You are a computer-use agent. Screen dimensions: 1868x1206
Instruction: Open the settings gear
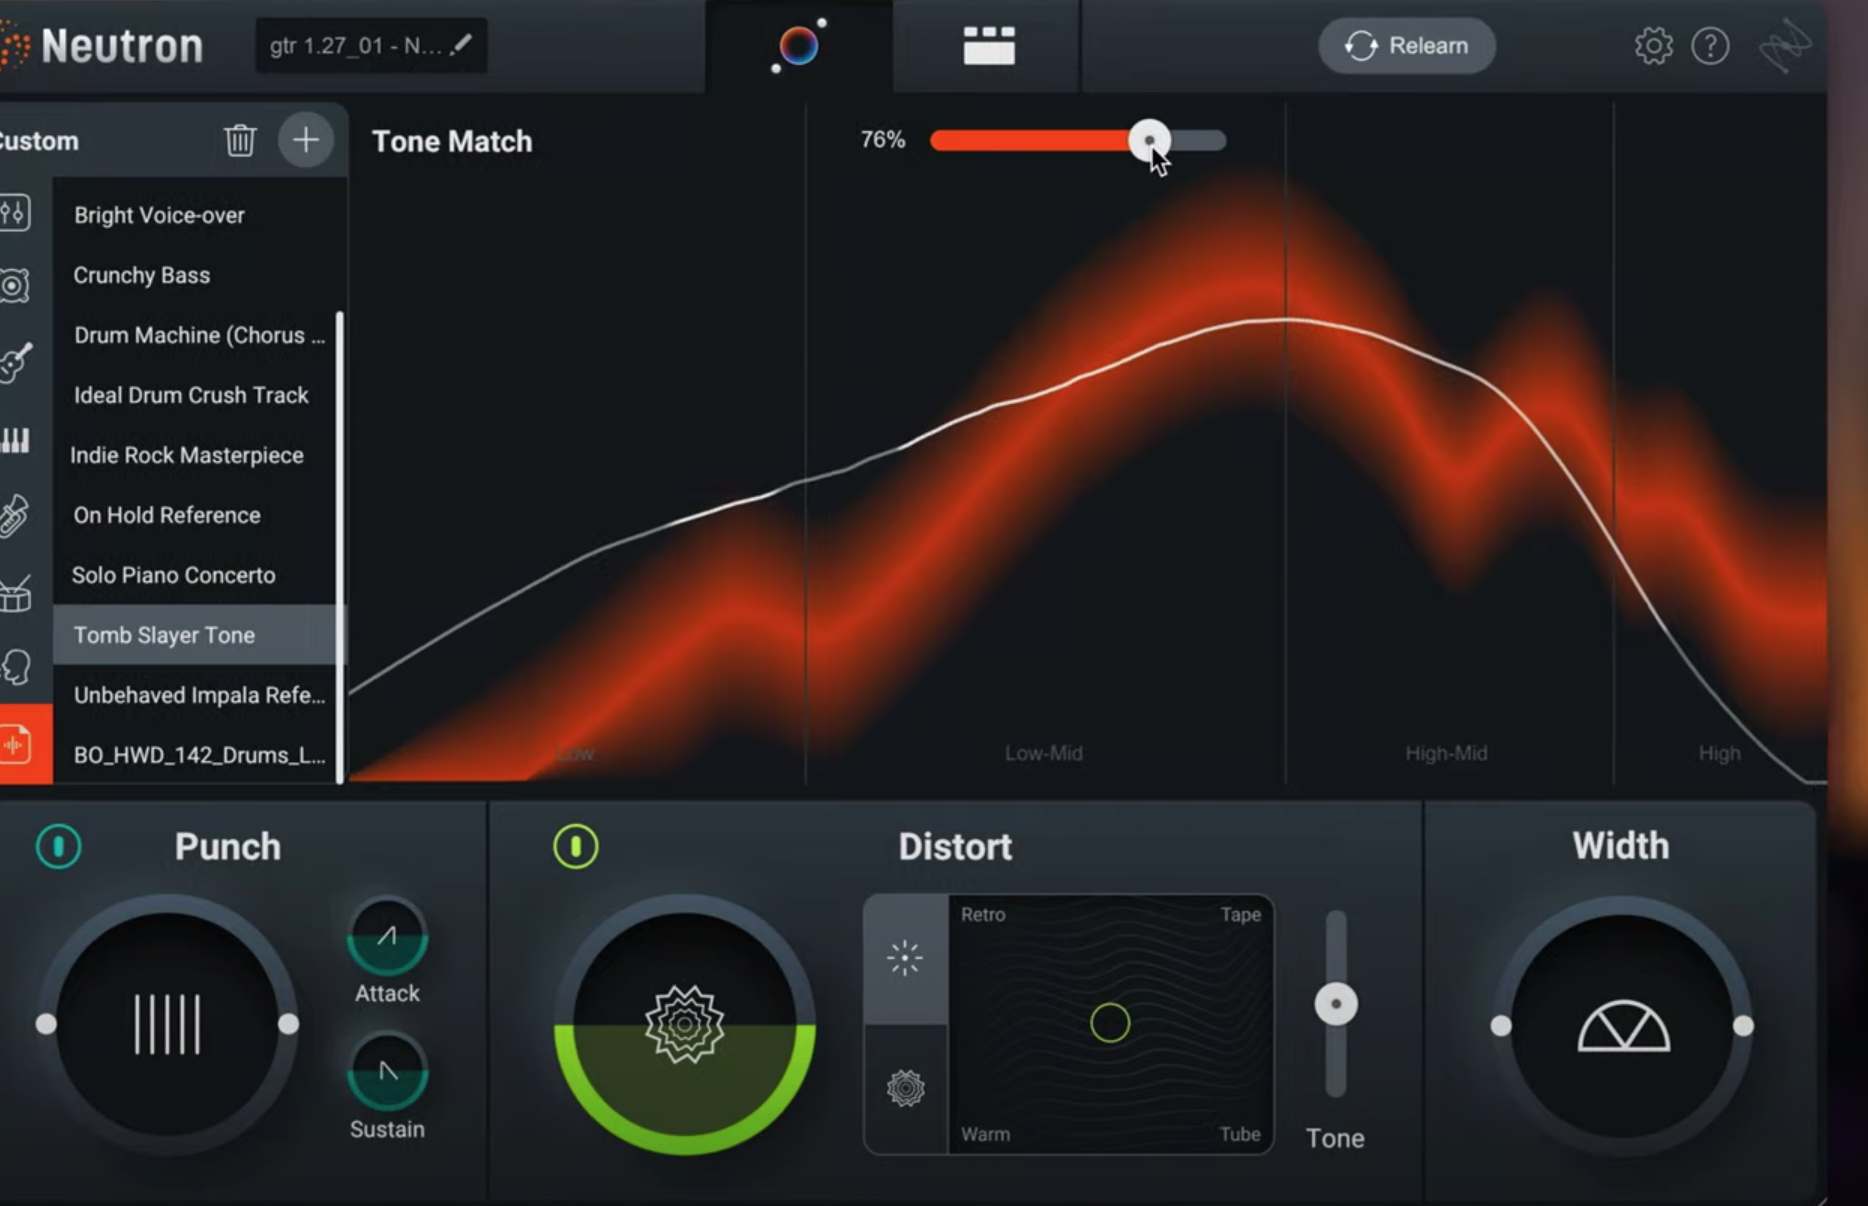pyautogui.click(x=1653, y=46)
